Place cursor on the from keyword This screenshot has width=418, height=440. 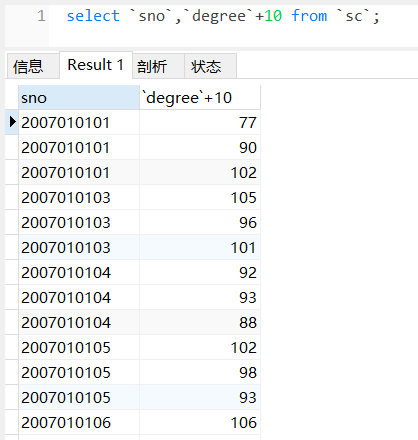coord(309,16)
